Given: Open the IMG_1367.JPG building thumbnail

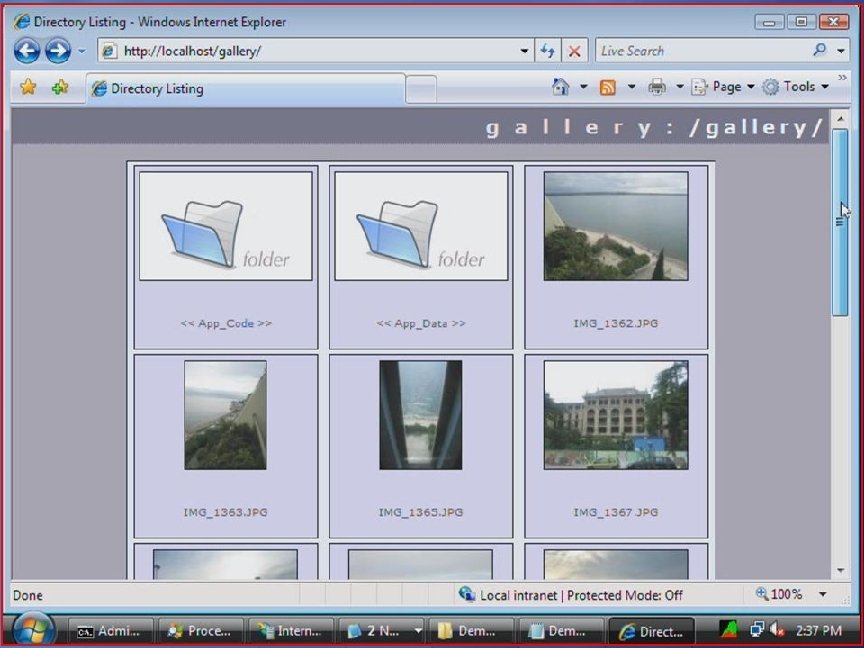Looking at the screenshot, I should tap(616, 415).
